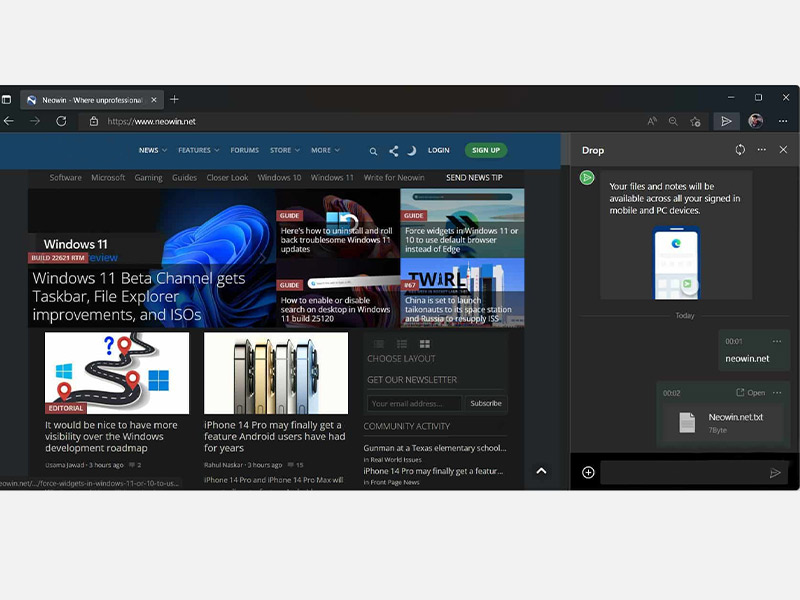Screen dimensions: 800x600
Task: Open search on desktop build 25120 guide
Action: click(335, 309)
